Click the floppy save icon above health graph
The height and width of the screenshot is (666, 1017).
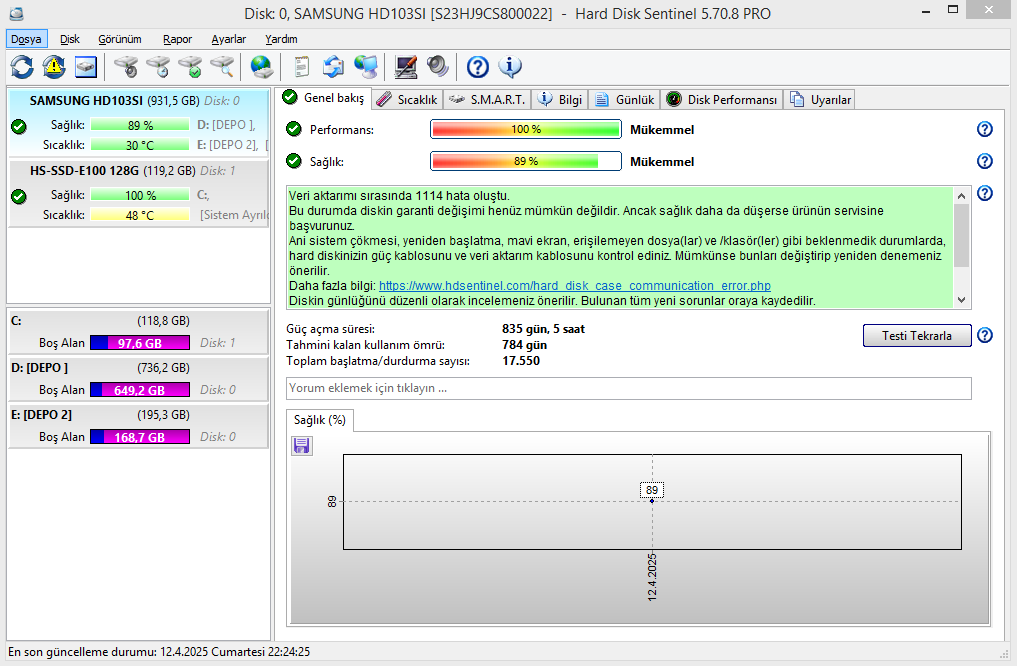point(302,446)
